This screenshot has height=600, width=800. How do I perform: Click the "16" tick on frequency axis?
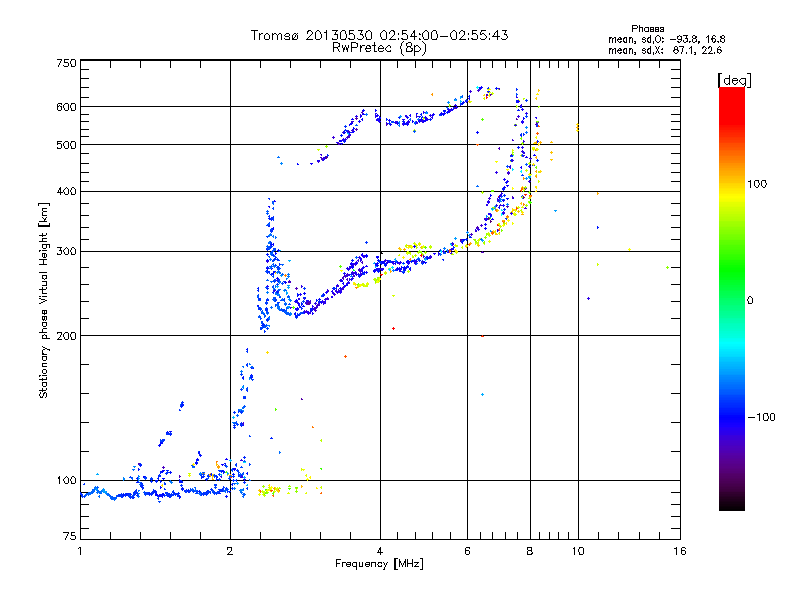tap(680, 551)
